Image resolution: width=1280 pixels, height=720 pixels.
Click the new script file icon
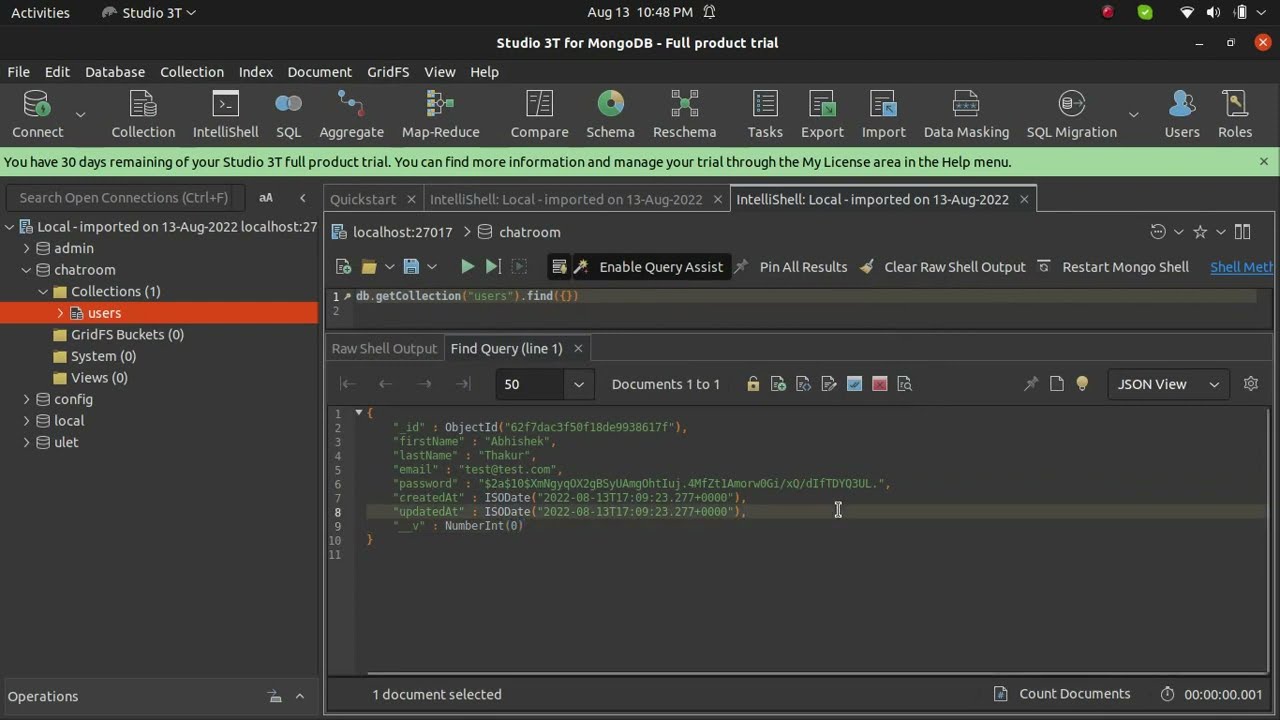click(x=344, y=267)
